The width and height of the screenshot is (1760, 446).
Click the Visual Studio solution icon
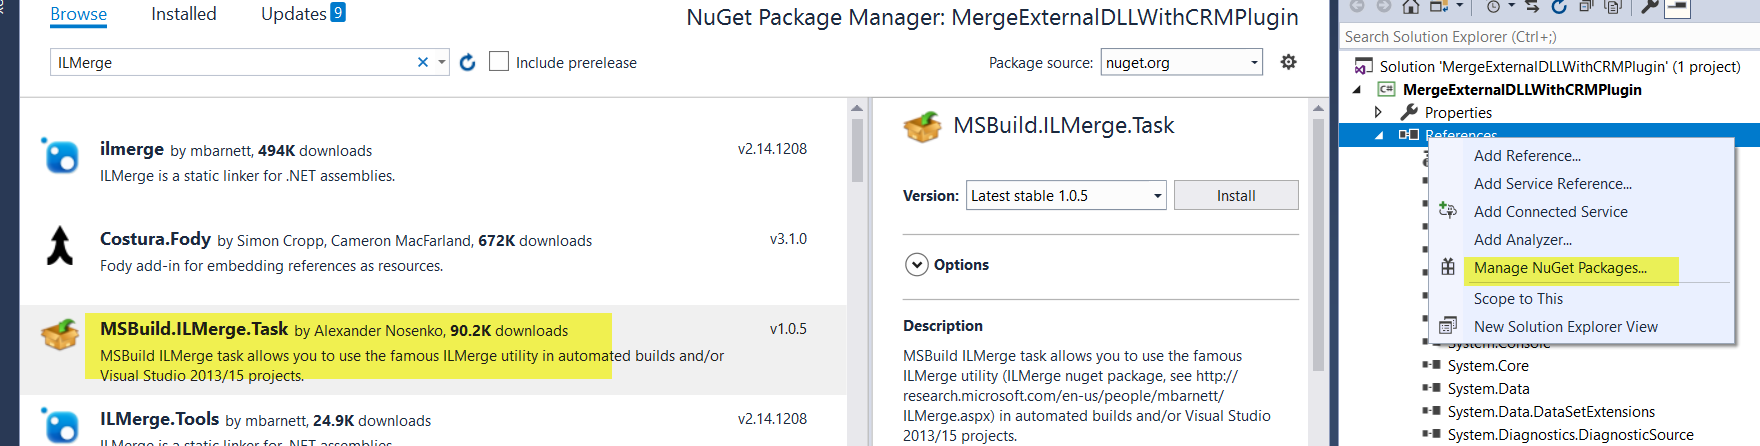pyautogui.click(x=1364, y=67)
